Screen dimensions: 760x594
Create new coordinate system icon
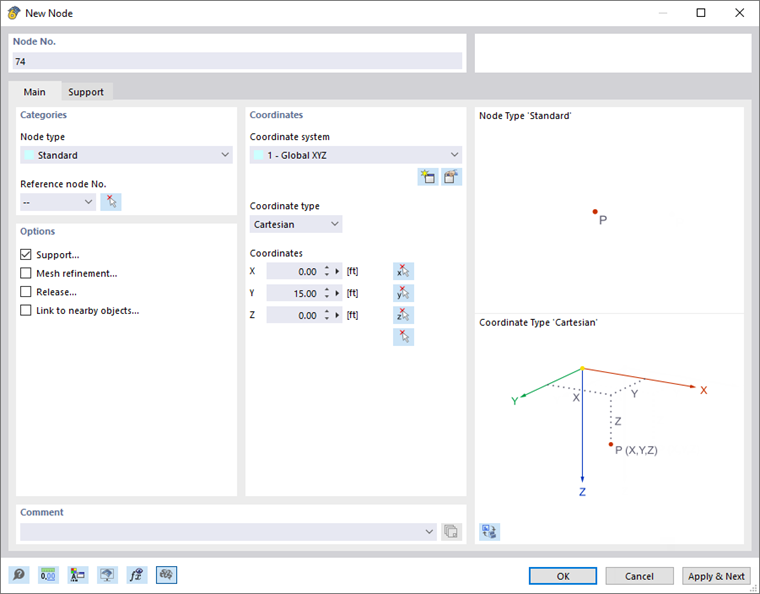pyautogui.click(x=428, y=177)
